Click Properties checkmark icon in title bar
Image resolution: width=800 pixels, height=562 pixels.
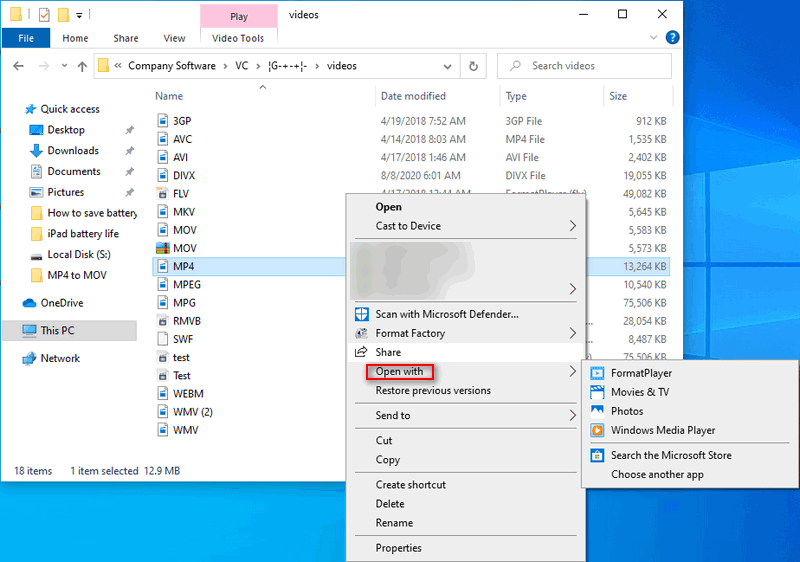tap(44, 15)
